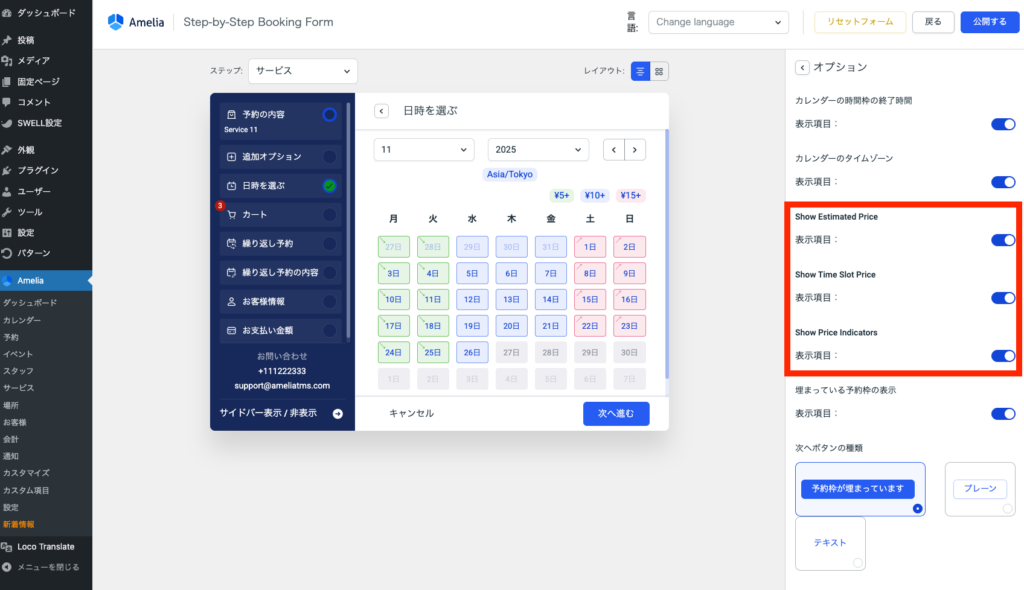Click the 公開する button
1024x590 pixels.
coord(989,22)
